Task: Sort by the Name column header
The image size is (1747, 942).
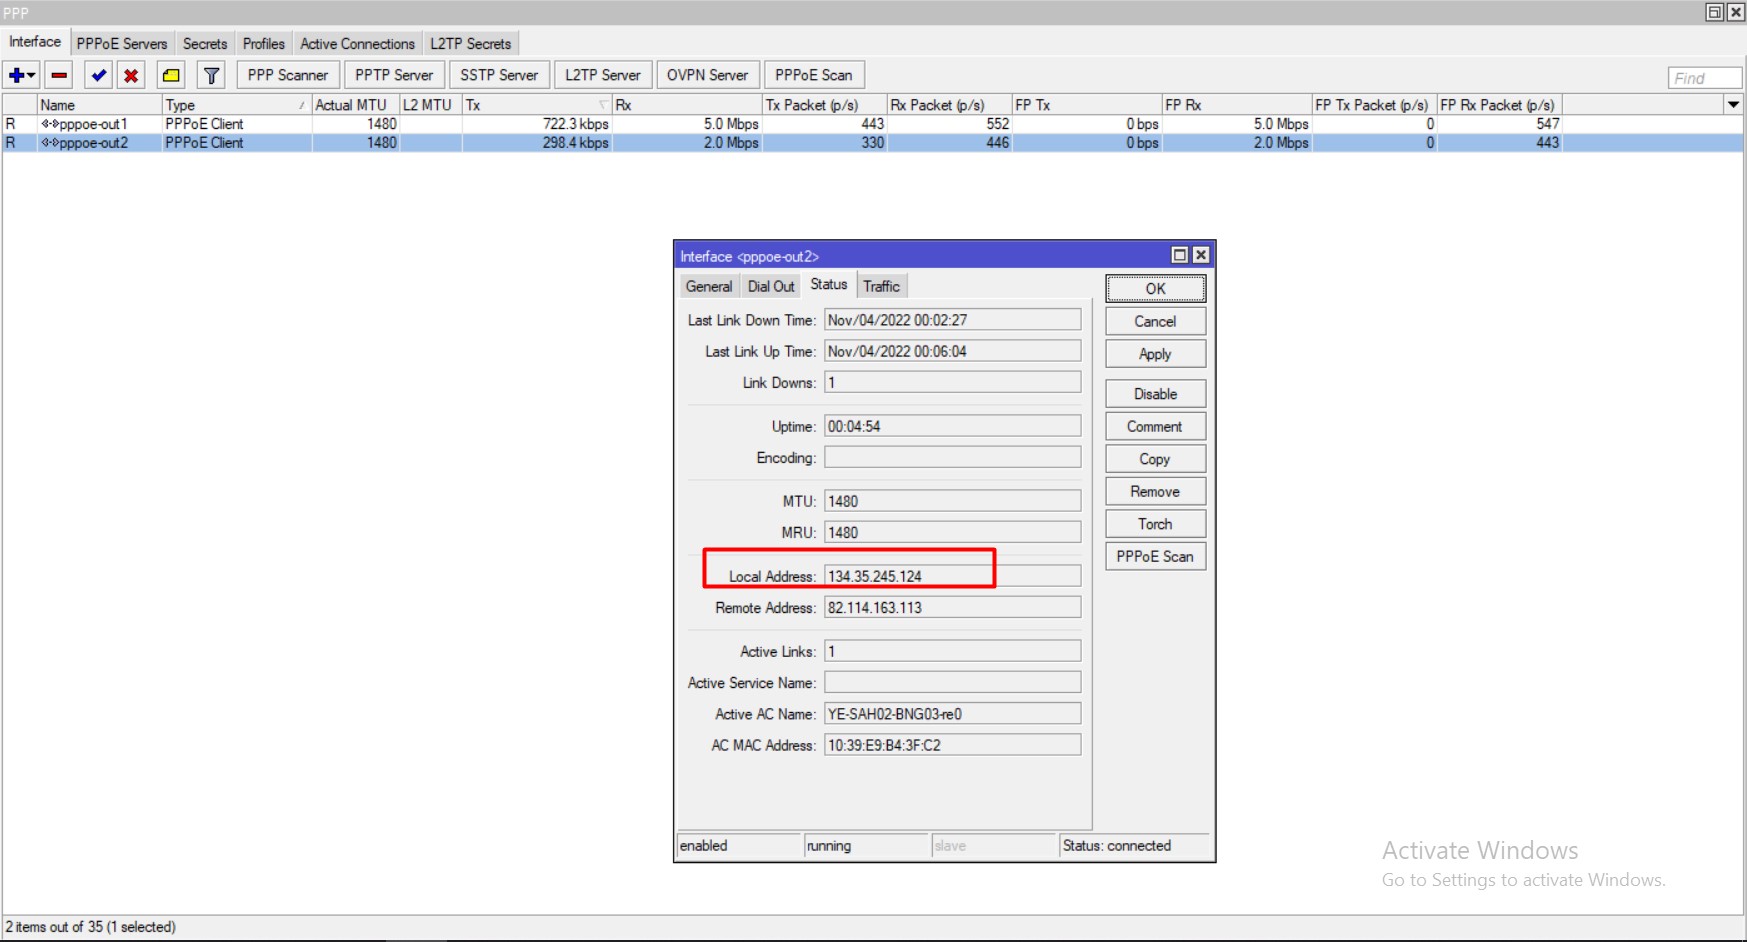Action: coord(99,105)
